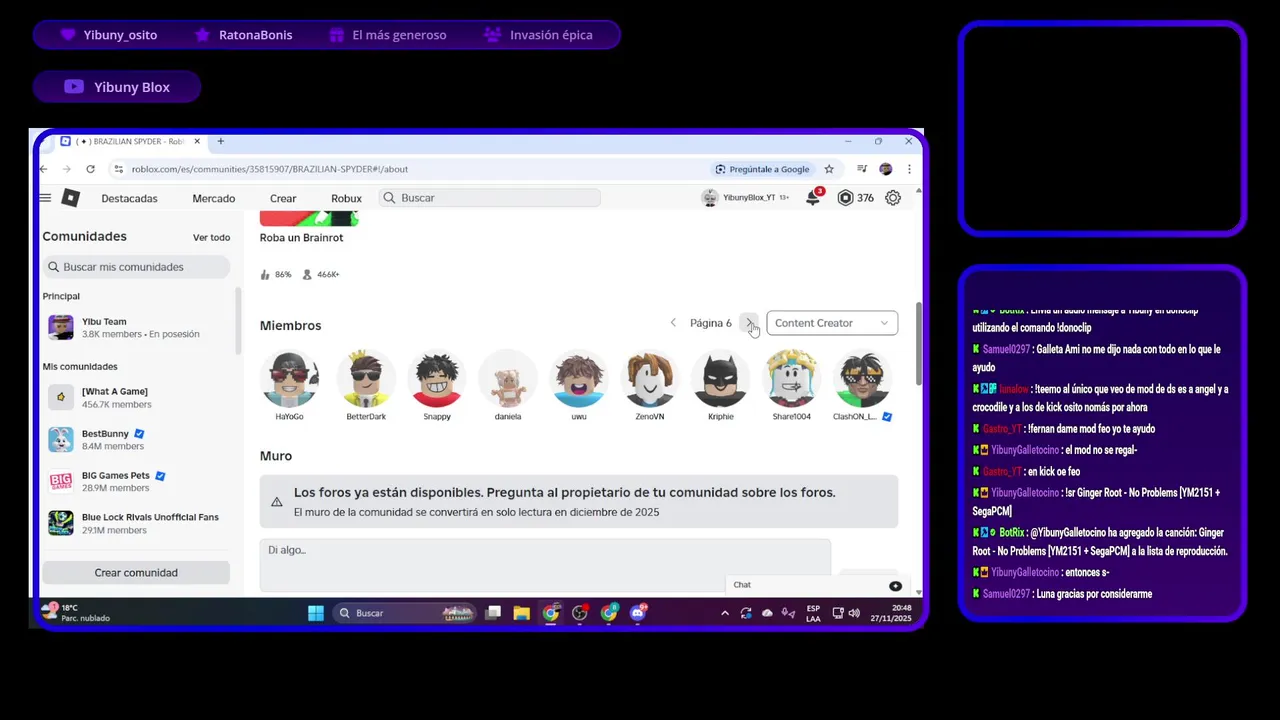Open the Content Creator role dropdown
This screenshot has width=1280, height=720.
(x=832, y=323)
